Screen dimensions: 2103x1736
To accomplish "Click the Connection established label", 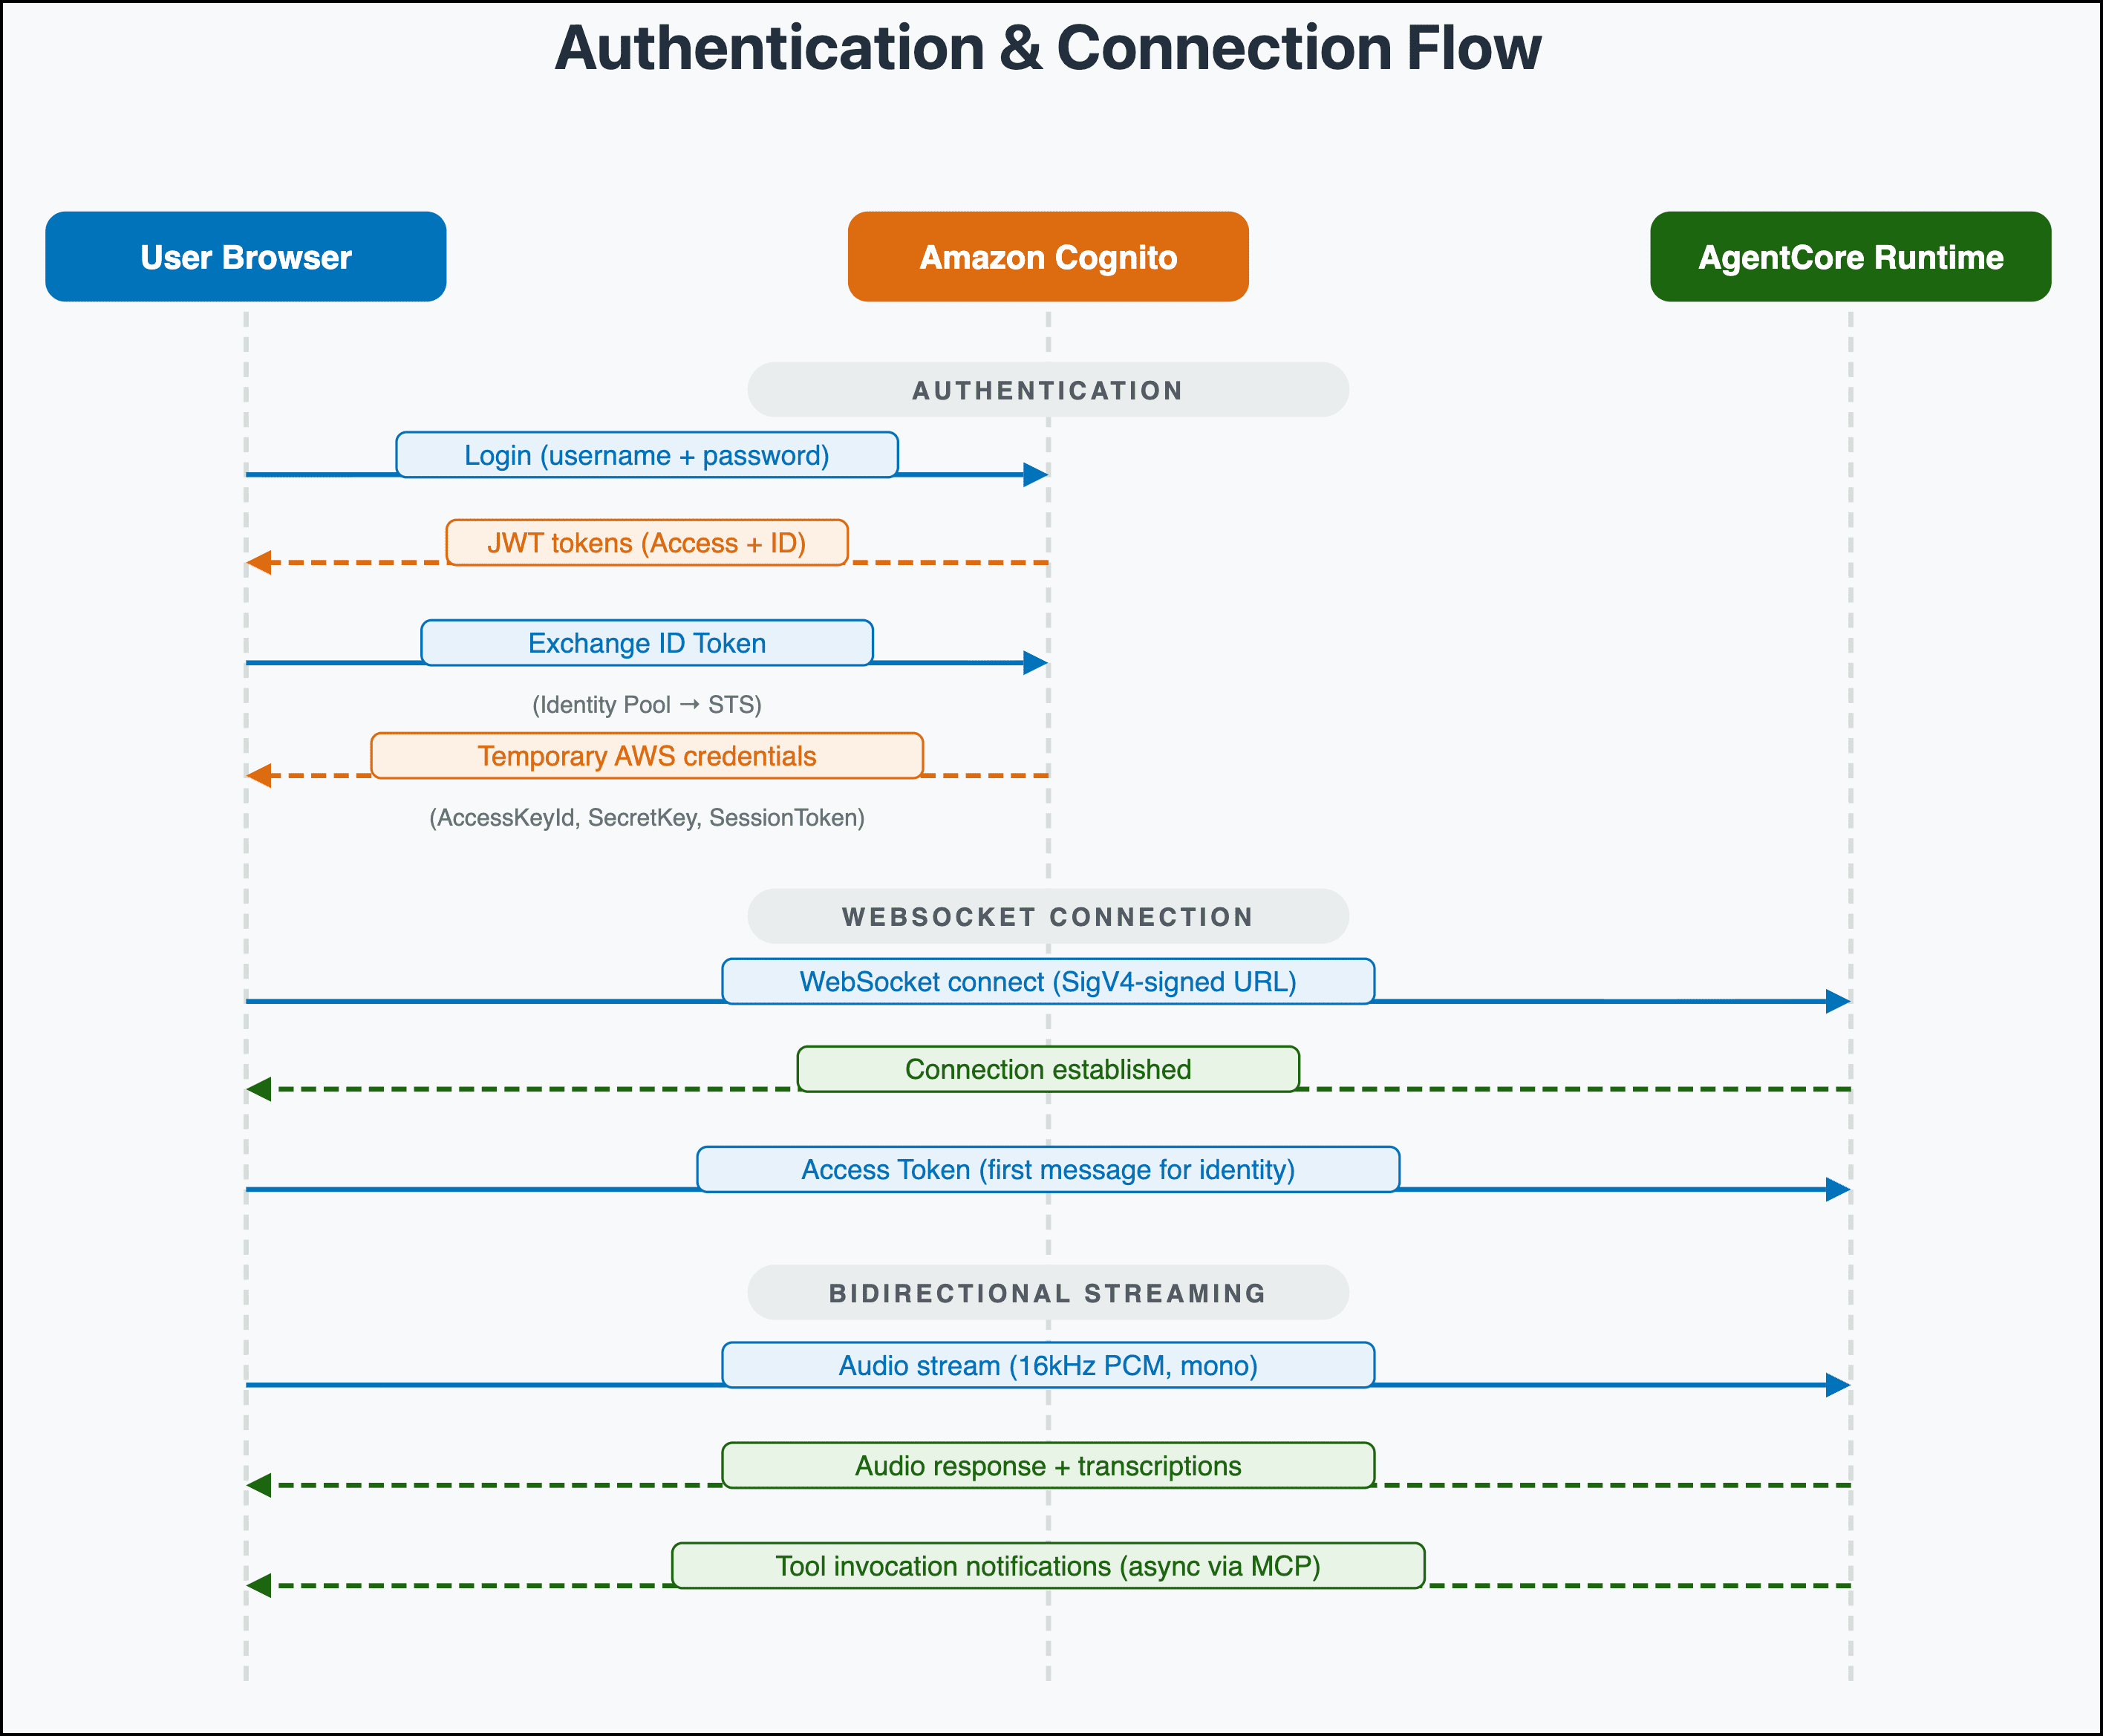I will click(1047, 1069).
